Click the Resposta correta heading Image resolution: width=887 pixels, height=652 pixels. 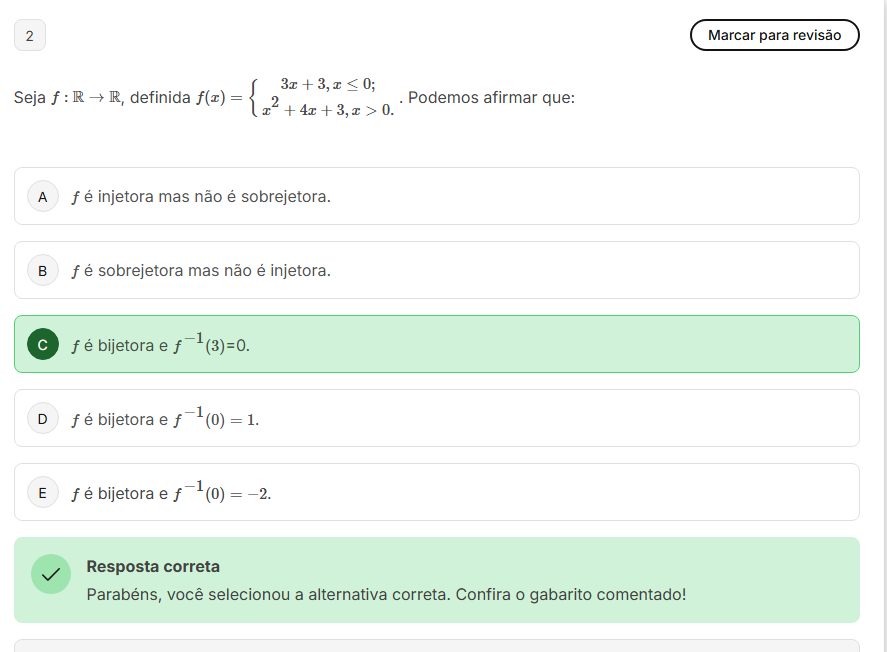click(x=153, y=566)
